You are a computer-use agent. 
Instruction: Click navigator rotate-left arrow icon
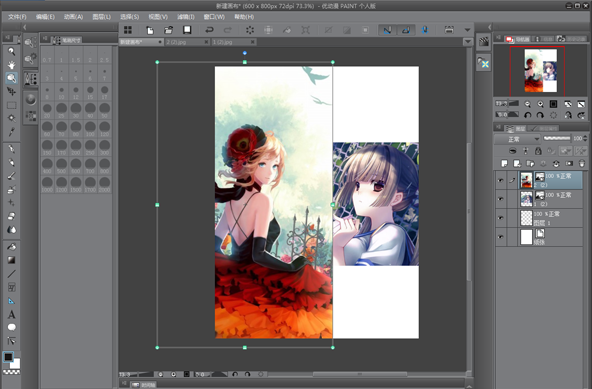tap(527, 115)
